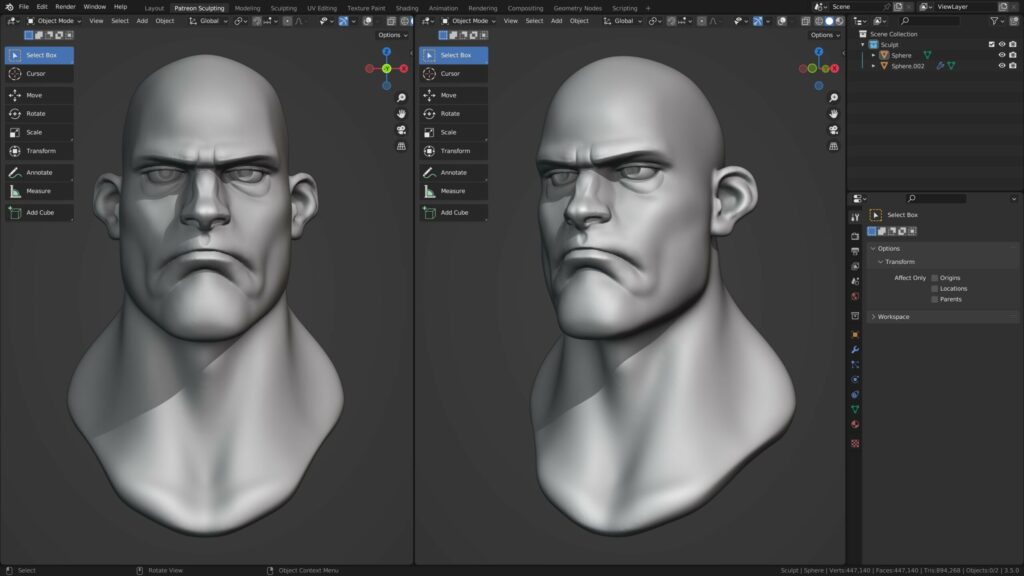Disable Sphere's render camera toggle
The width and height of the screenshot is (1024, 576).
(x=1012, y=55)
